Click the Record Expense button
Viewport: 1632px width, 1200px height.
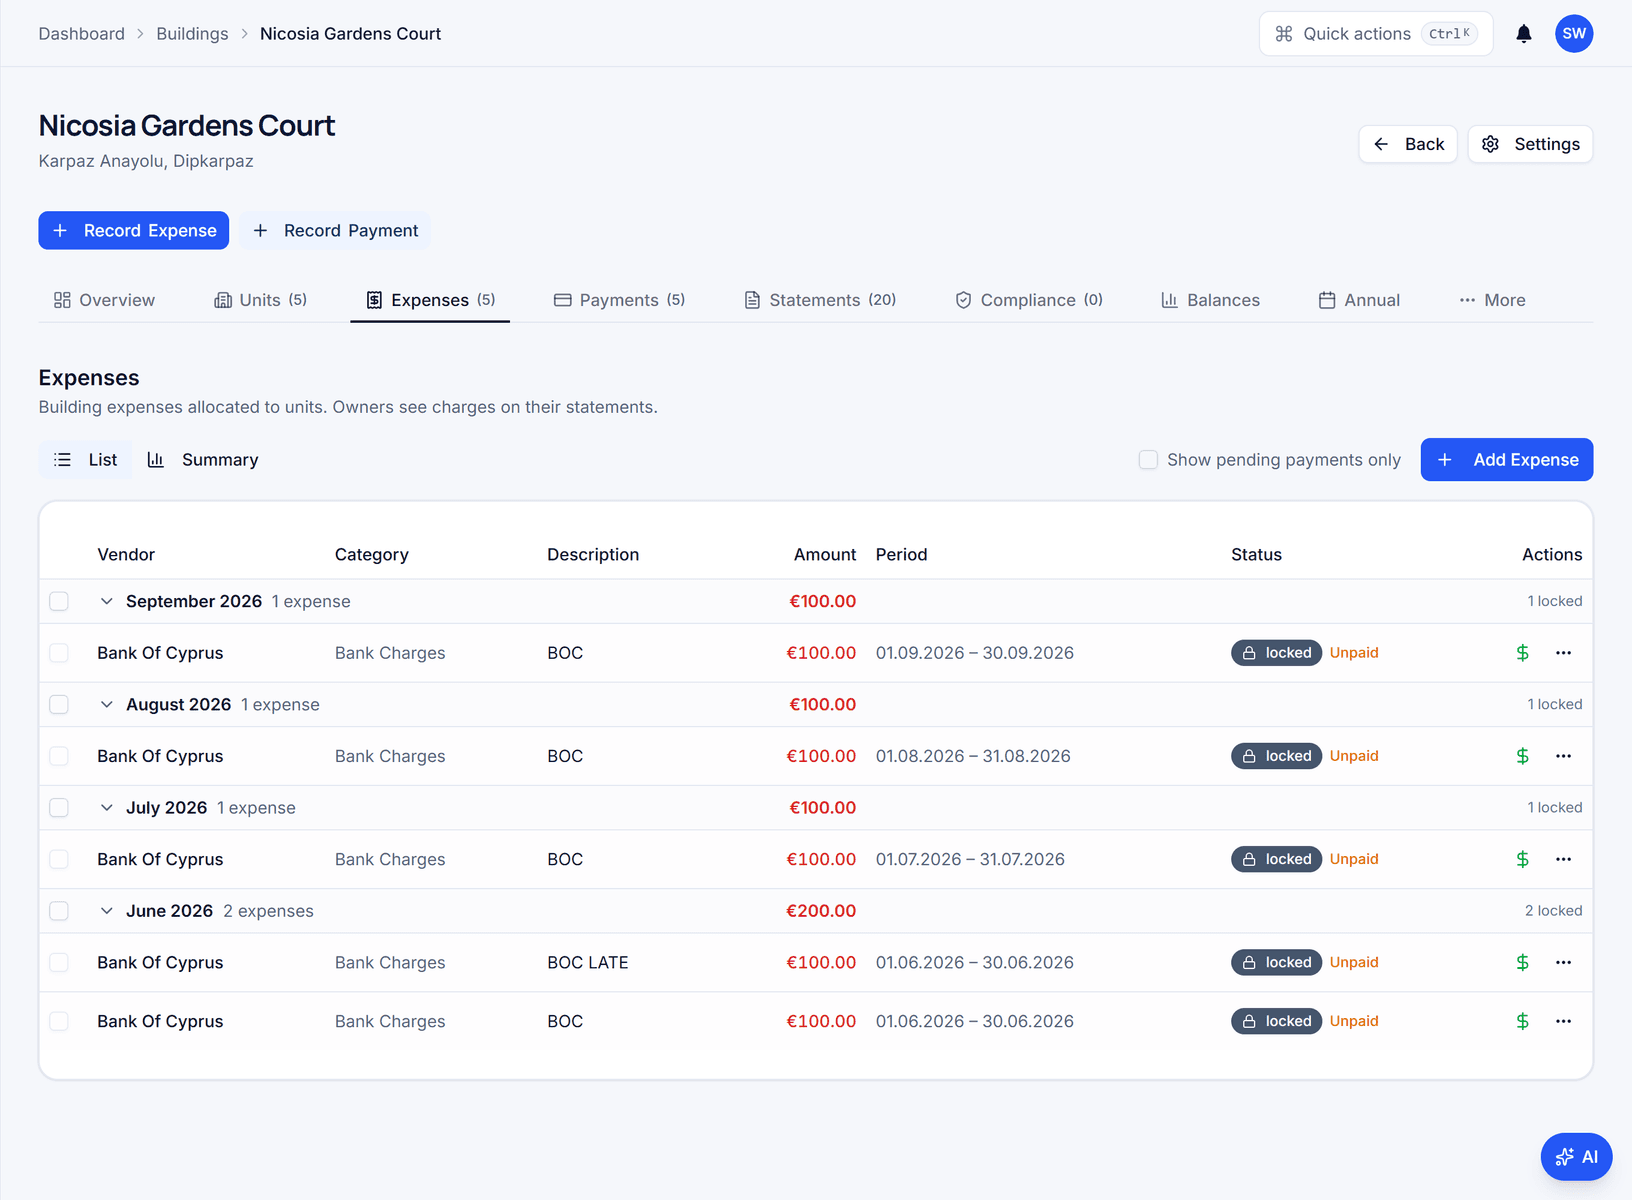coord(134,230)
